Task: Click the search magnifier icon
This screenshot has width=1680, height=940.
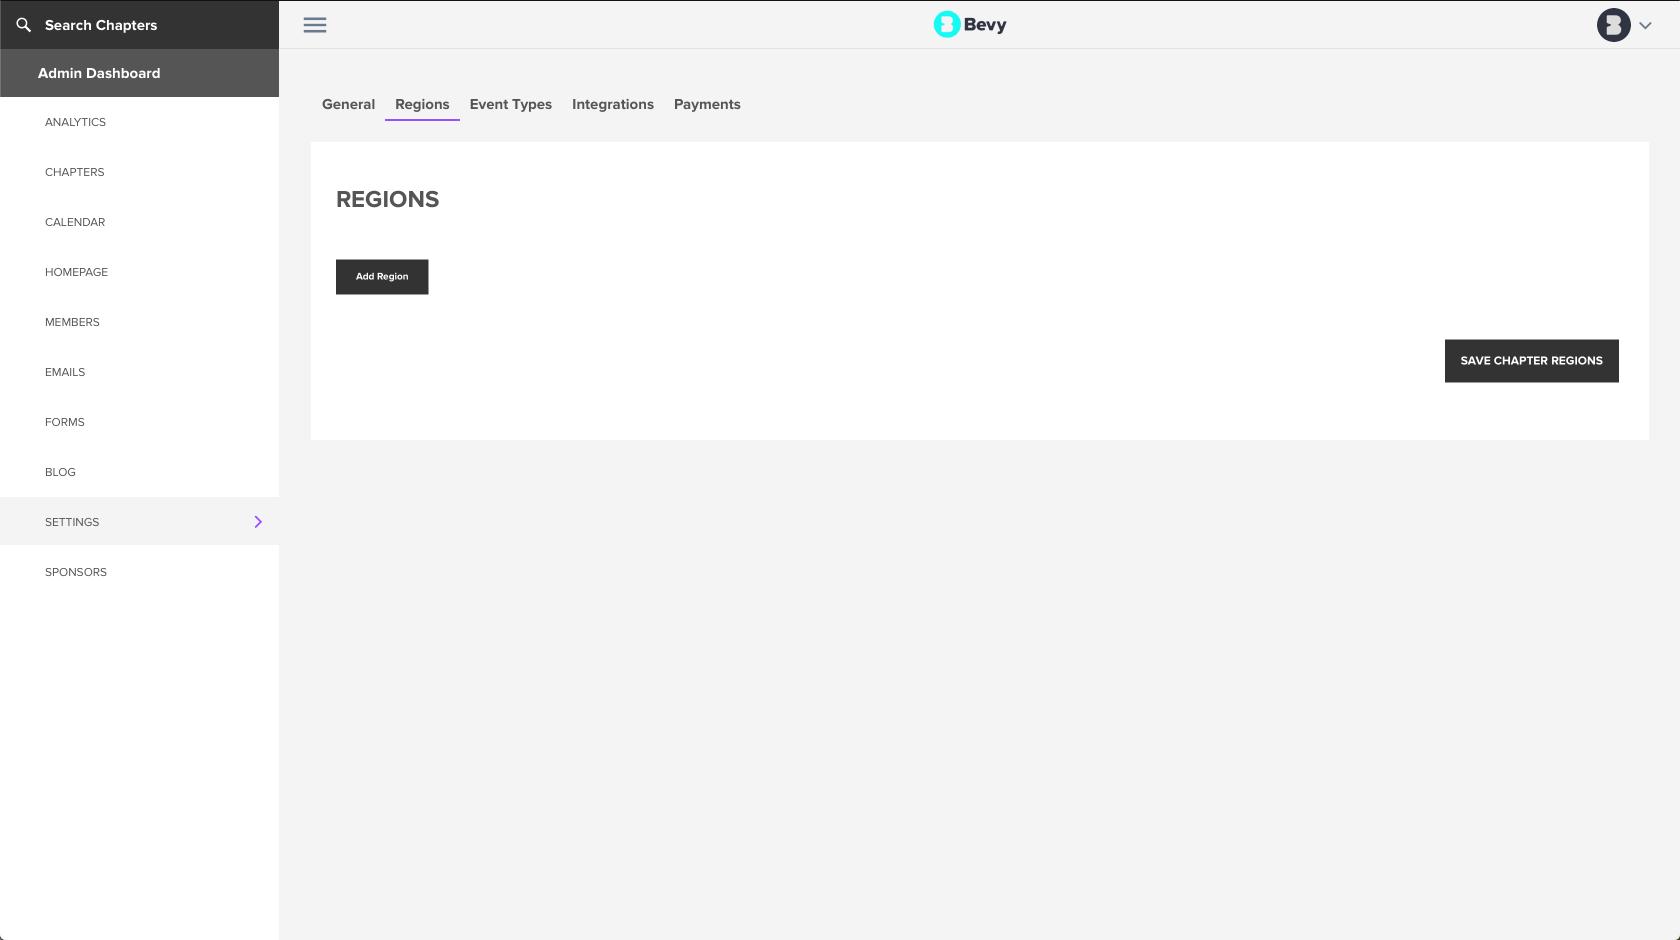Action: (24, 25)
